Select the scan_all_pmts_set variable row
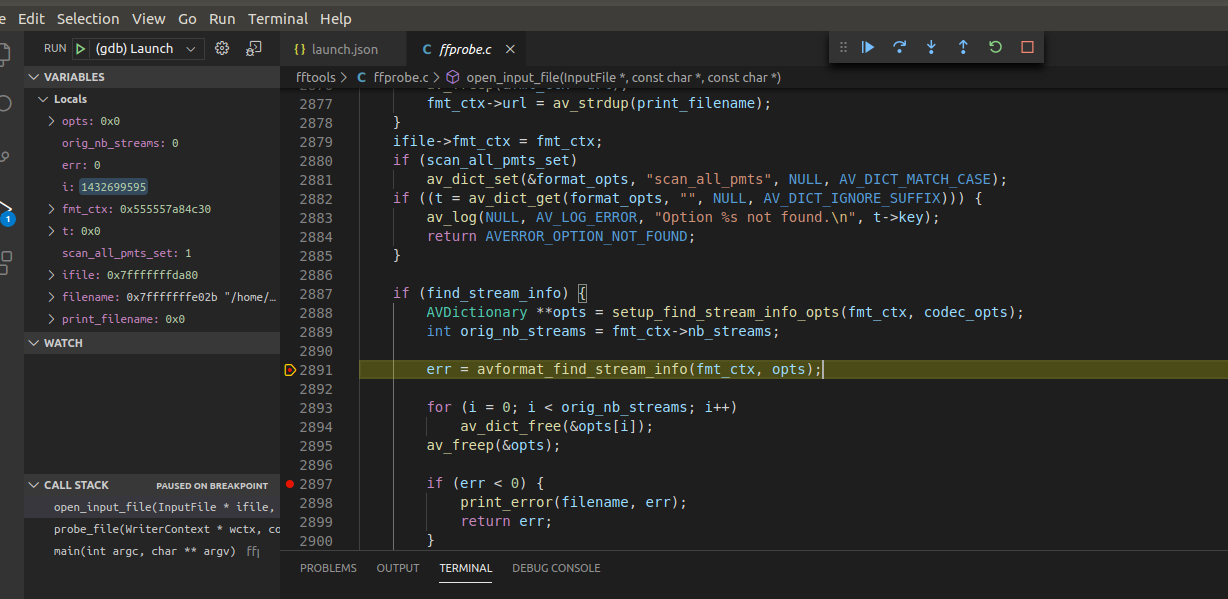Viewport: 1228px width, 599px height. coord(152,253)
